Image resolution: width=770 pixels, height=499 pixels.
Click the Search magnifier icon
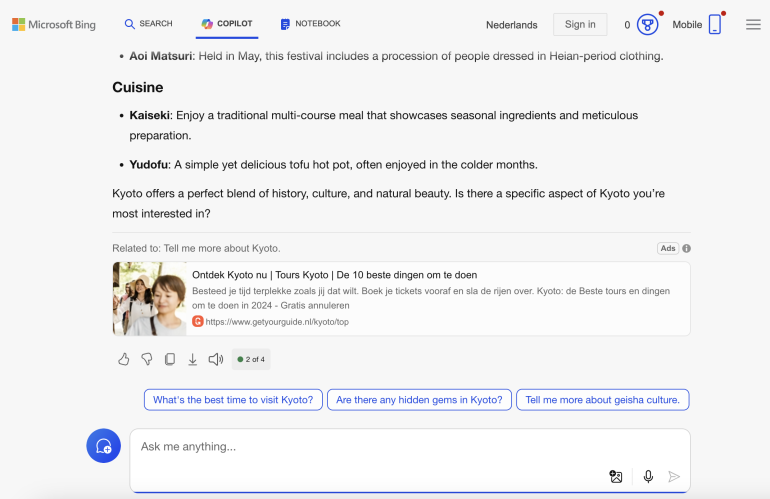(130, 24)
